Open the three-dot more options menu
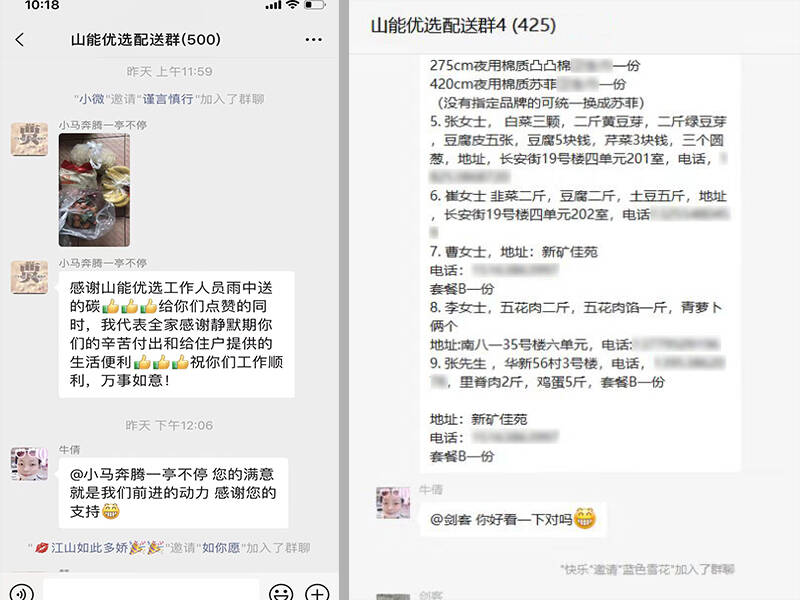This screenshot has height=600, width=800. pyautogui.click(x=313, y=39)
